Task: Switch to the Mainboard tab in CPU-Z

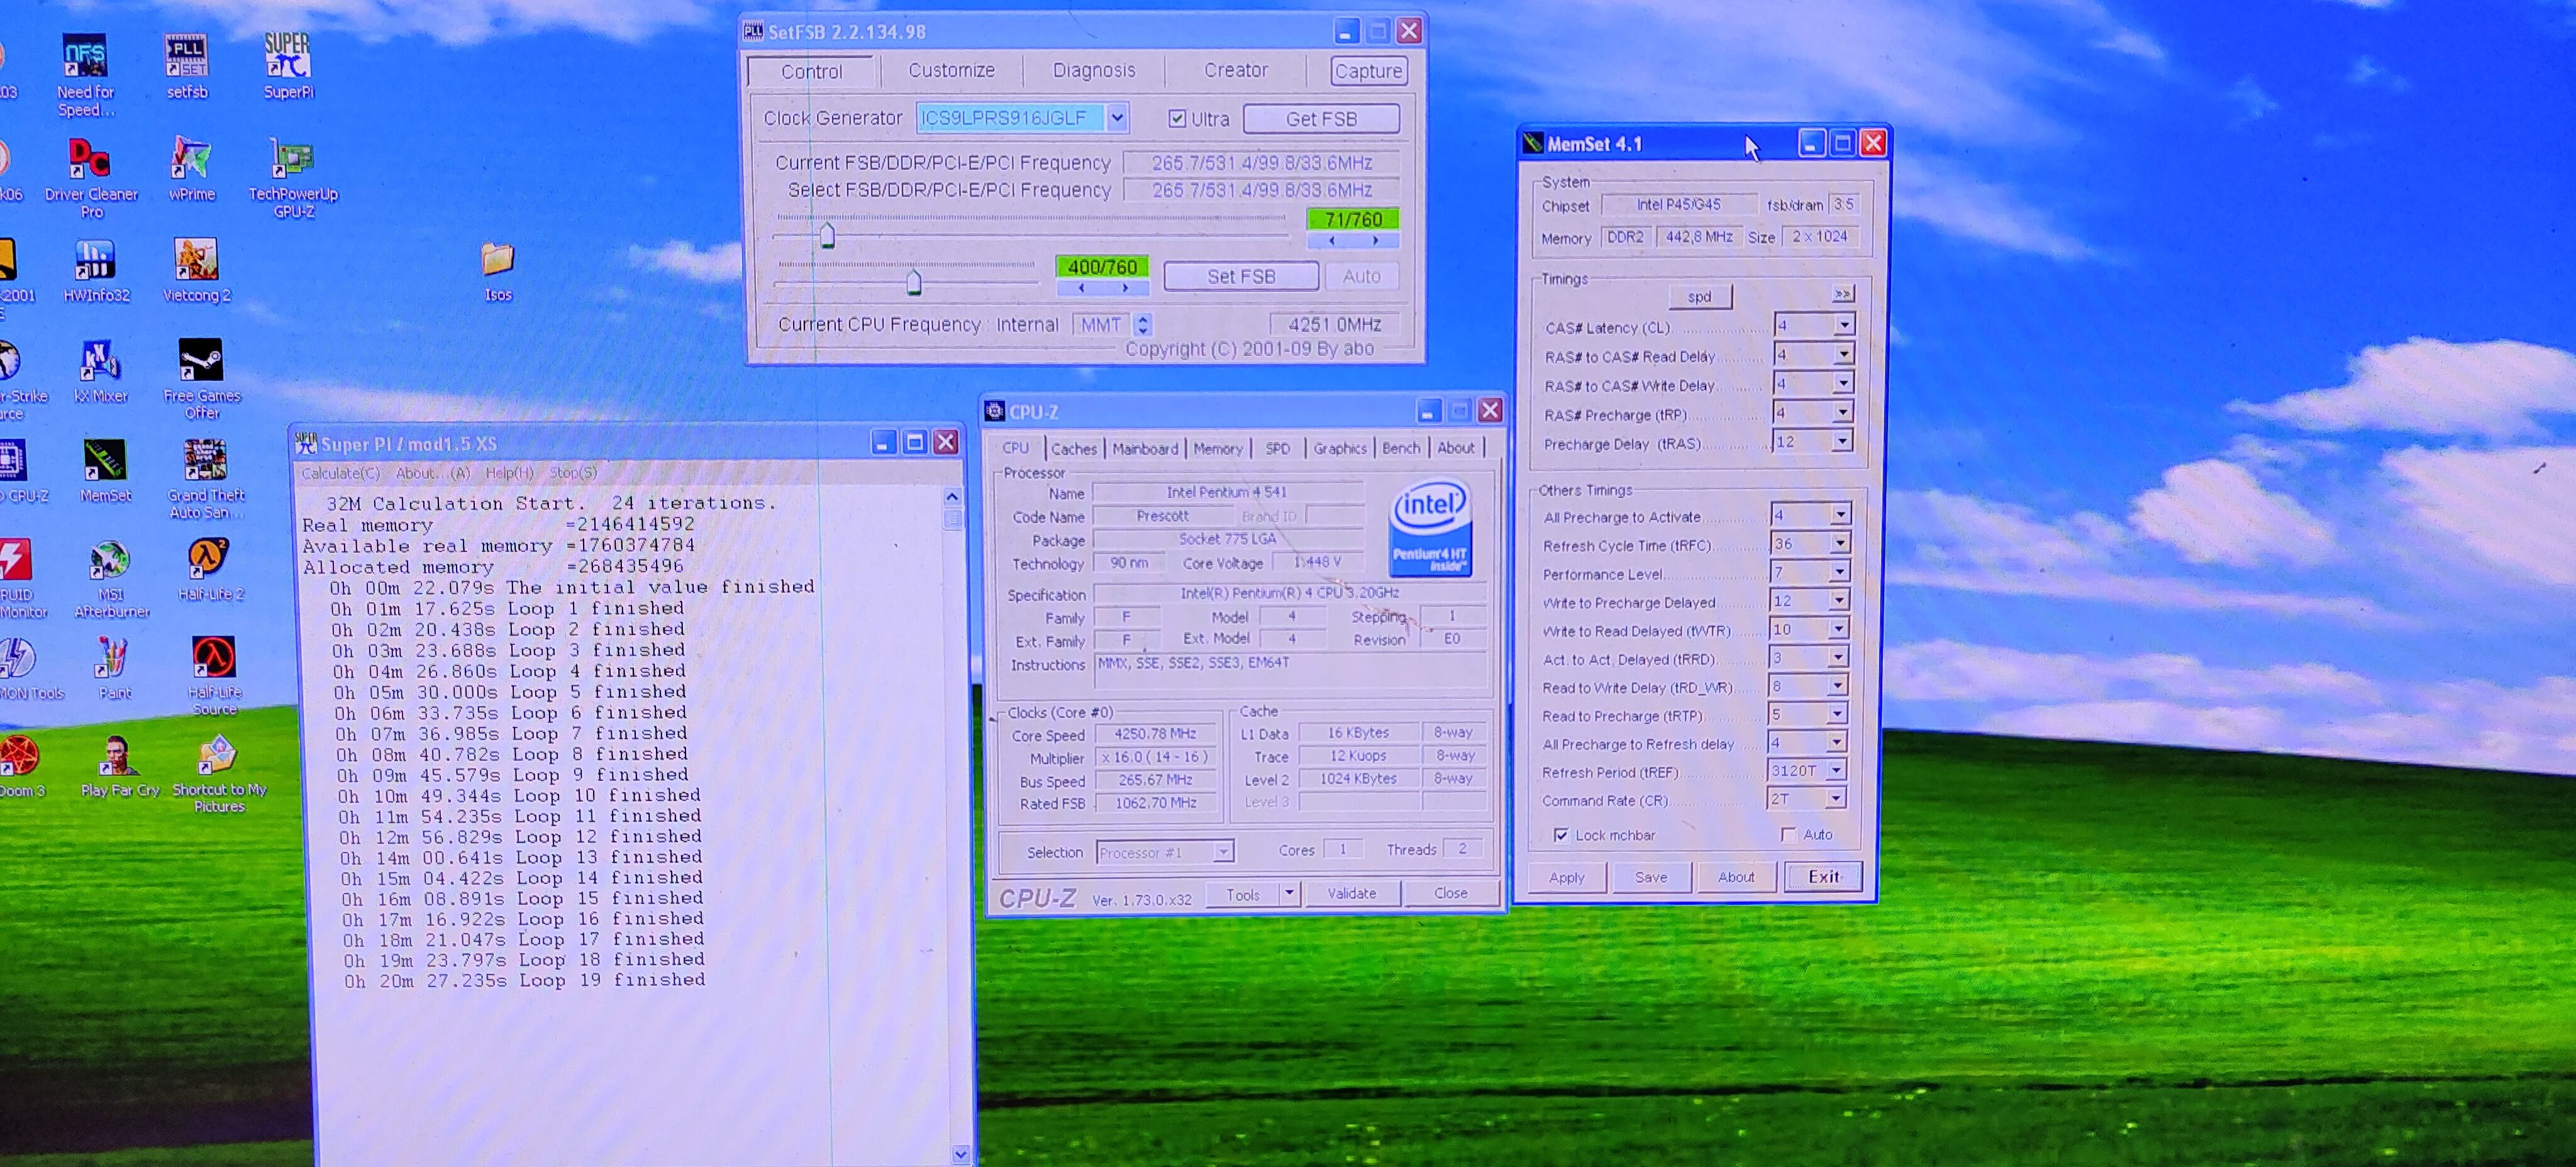Action: (x=1144, y=449)
